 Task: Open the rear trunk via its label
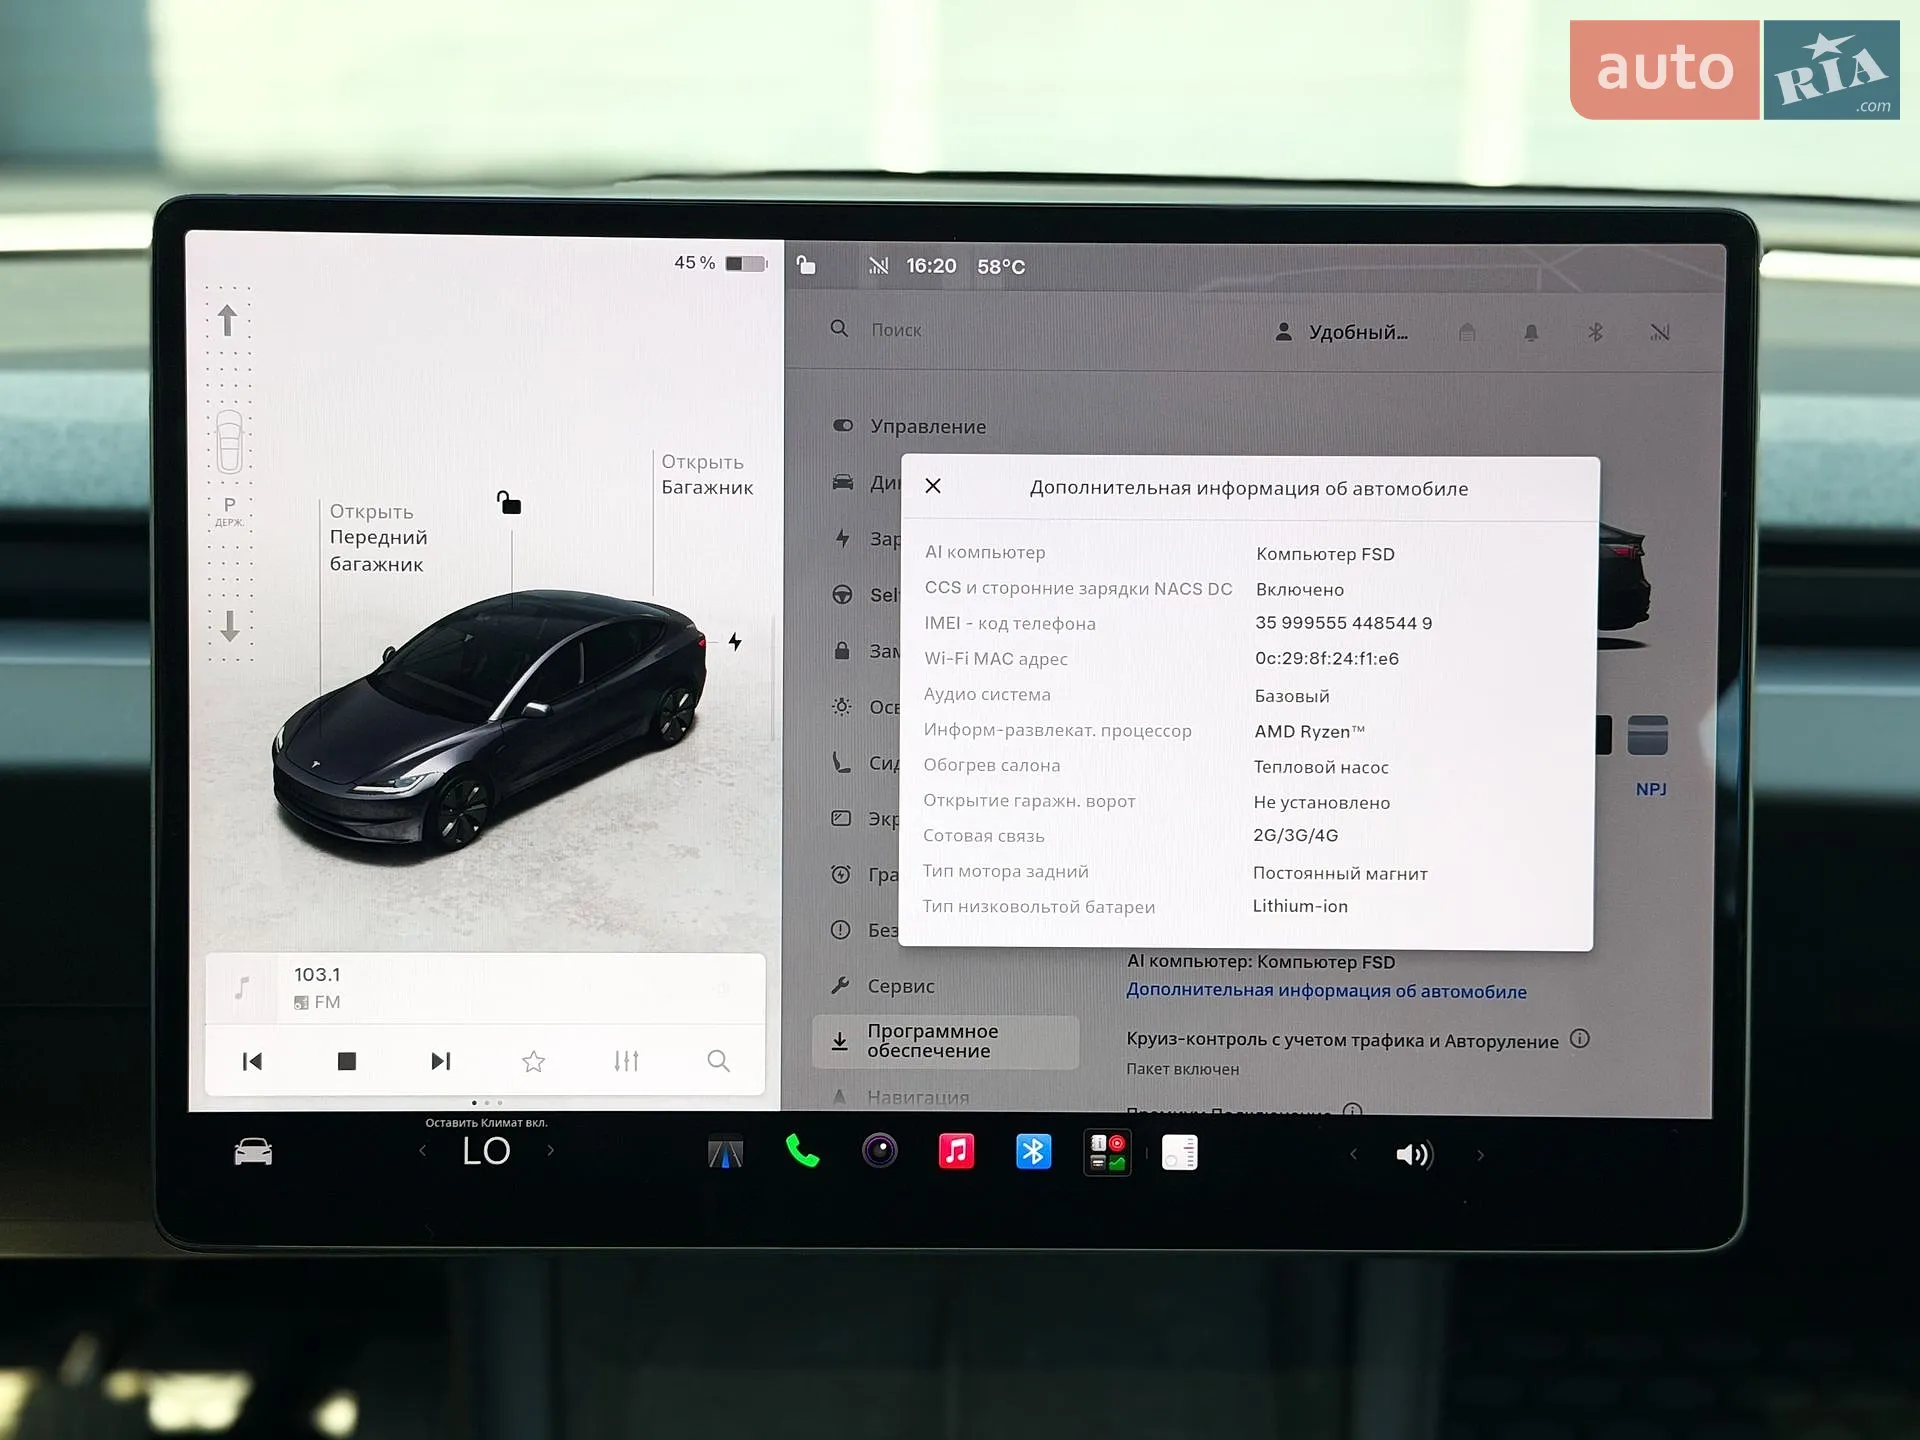pos(707,475)
